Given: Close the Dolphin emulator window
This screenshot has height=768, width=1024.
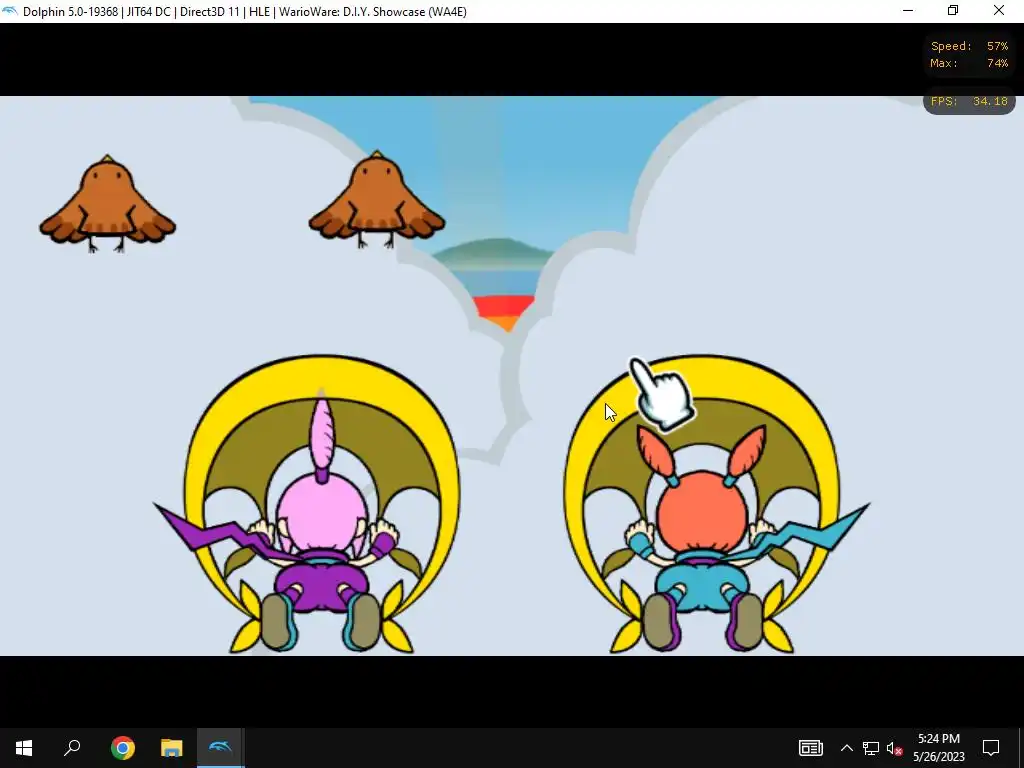Looking at the screenshot, I should point(999,11).
